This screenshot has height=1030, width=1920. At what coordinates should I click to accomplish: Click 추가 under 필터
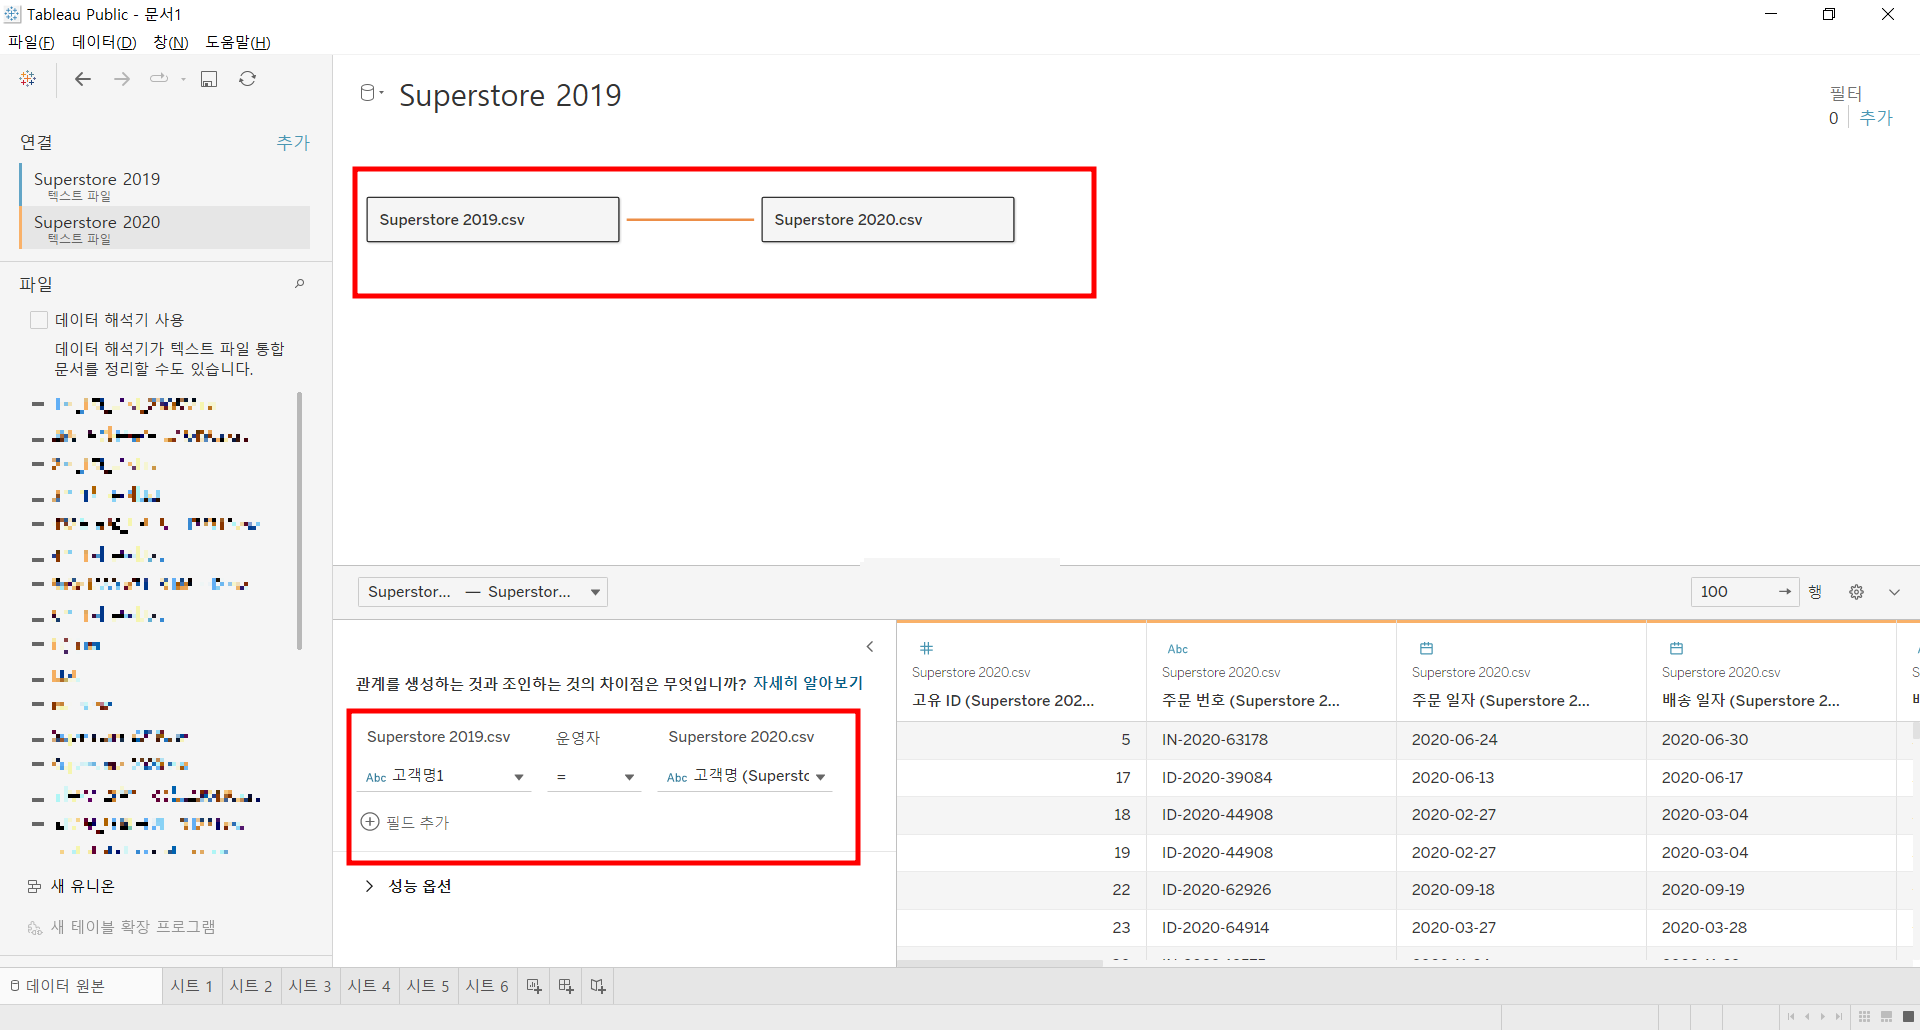[x=1876, y=118]
